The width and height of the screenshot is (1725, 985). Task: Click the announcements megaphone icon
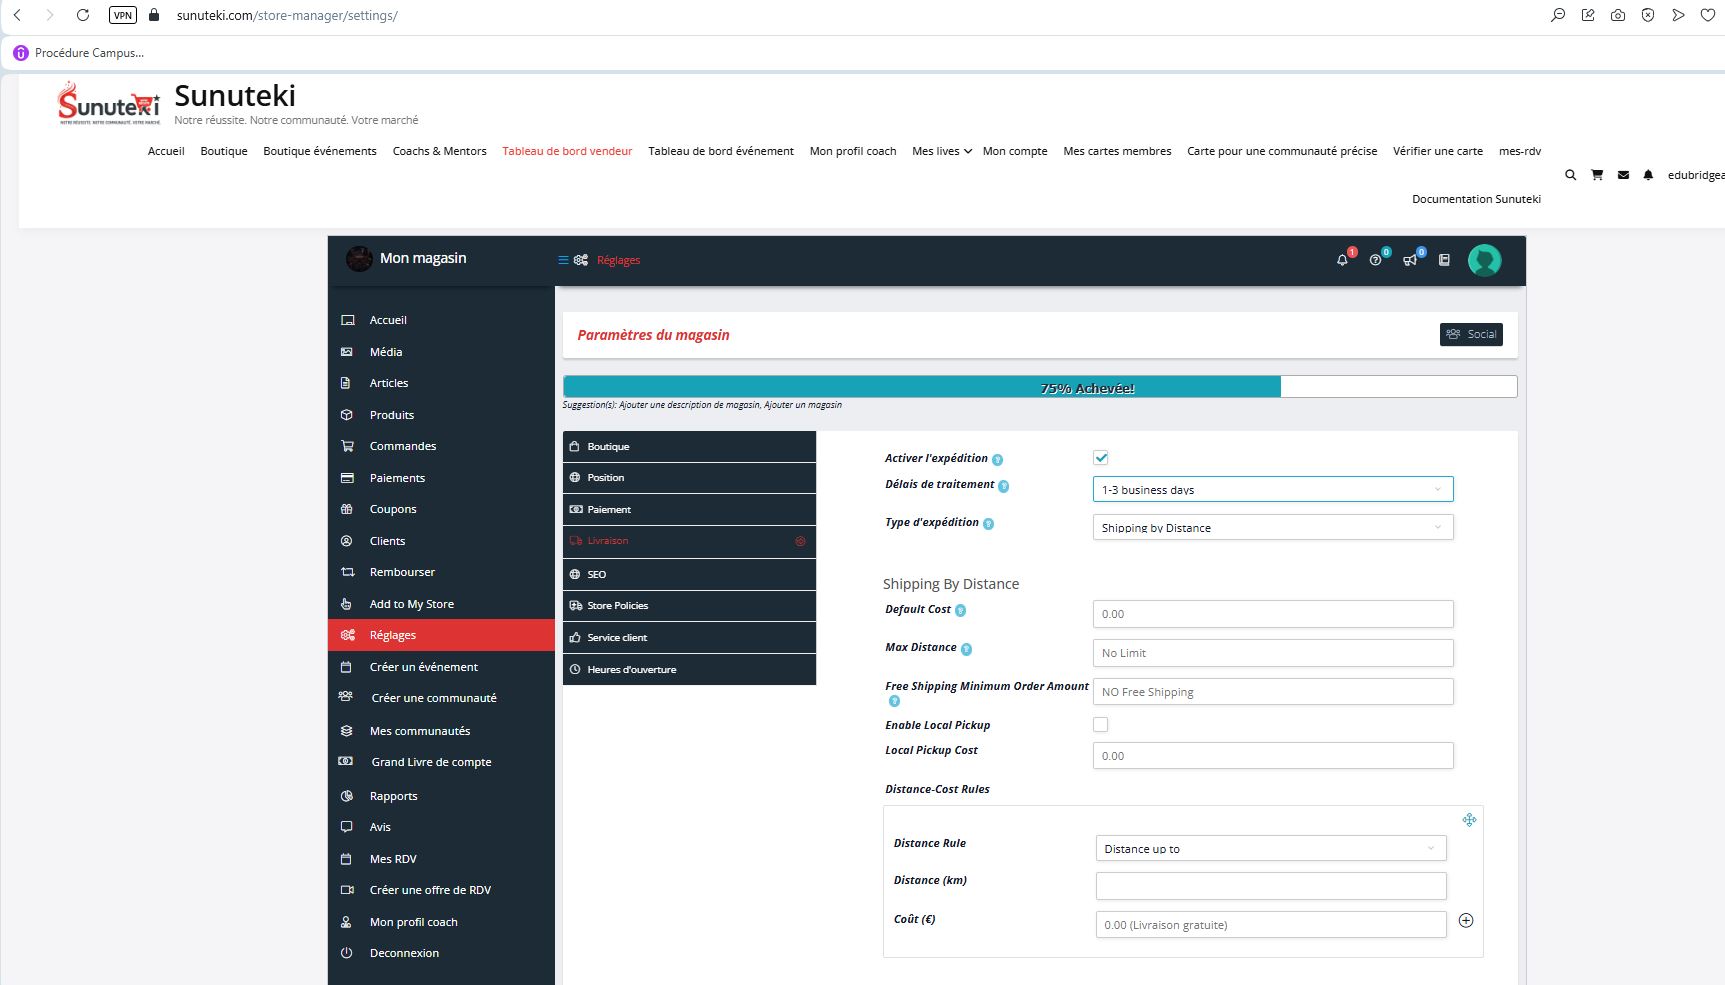point(1410,260)
